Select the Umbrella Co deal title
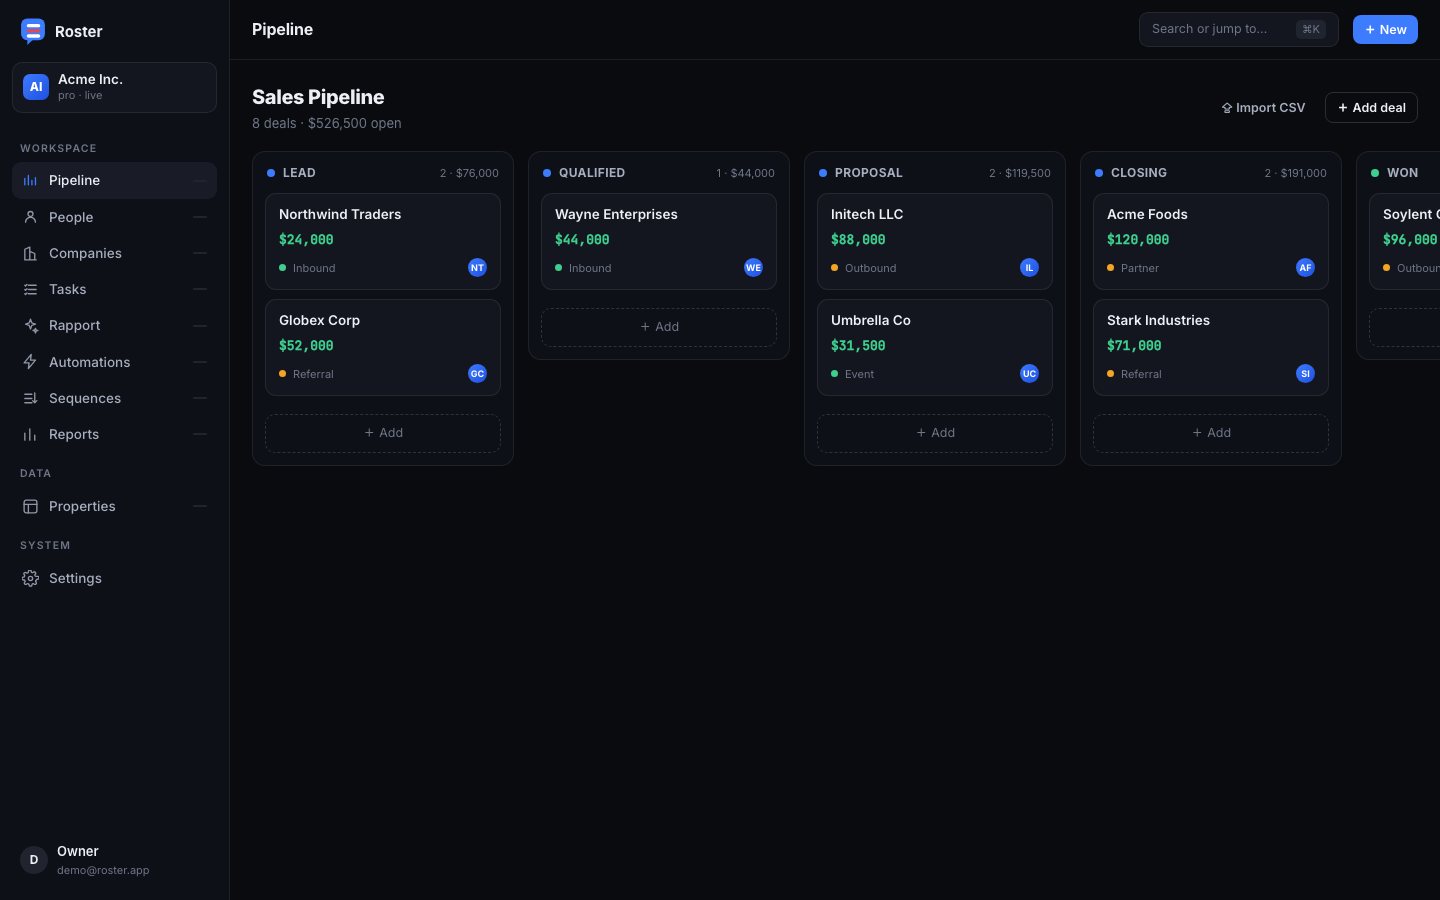Screen dimensions: 1440x900 pos(871,320)
